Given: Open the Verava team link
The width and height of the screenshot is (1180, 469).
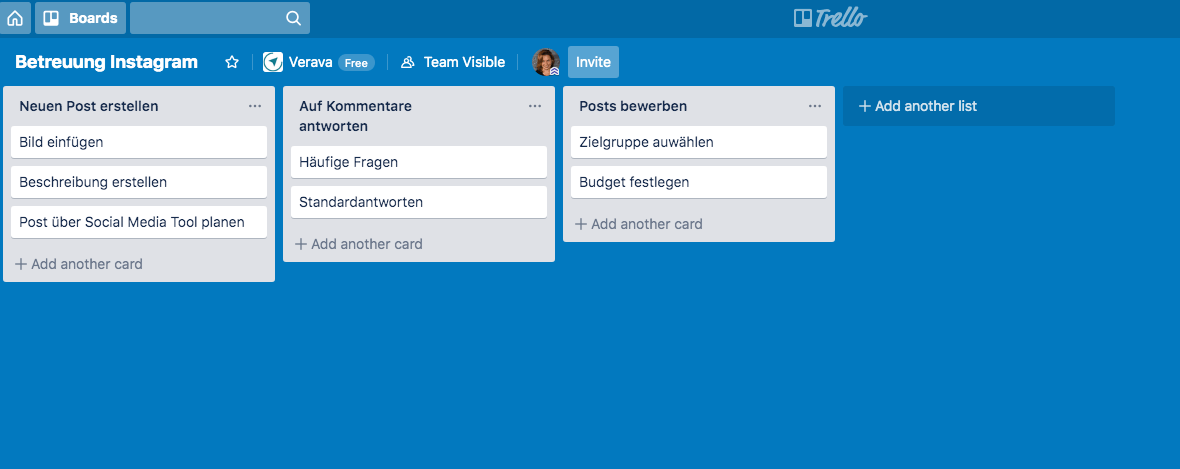Looking at the screenshot, I should tap(310, 62).
